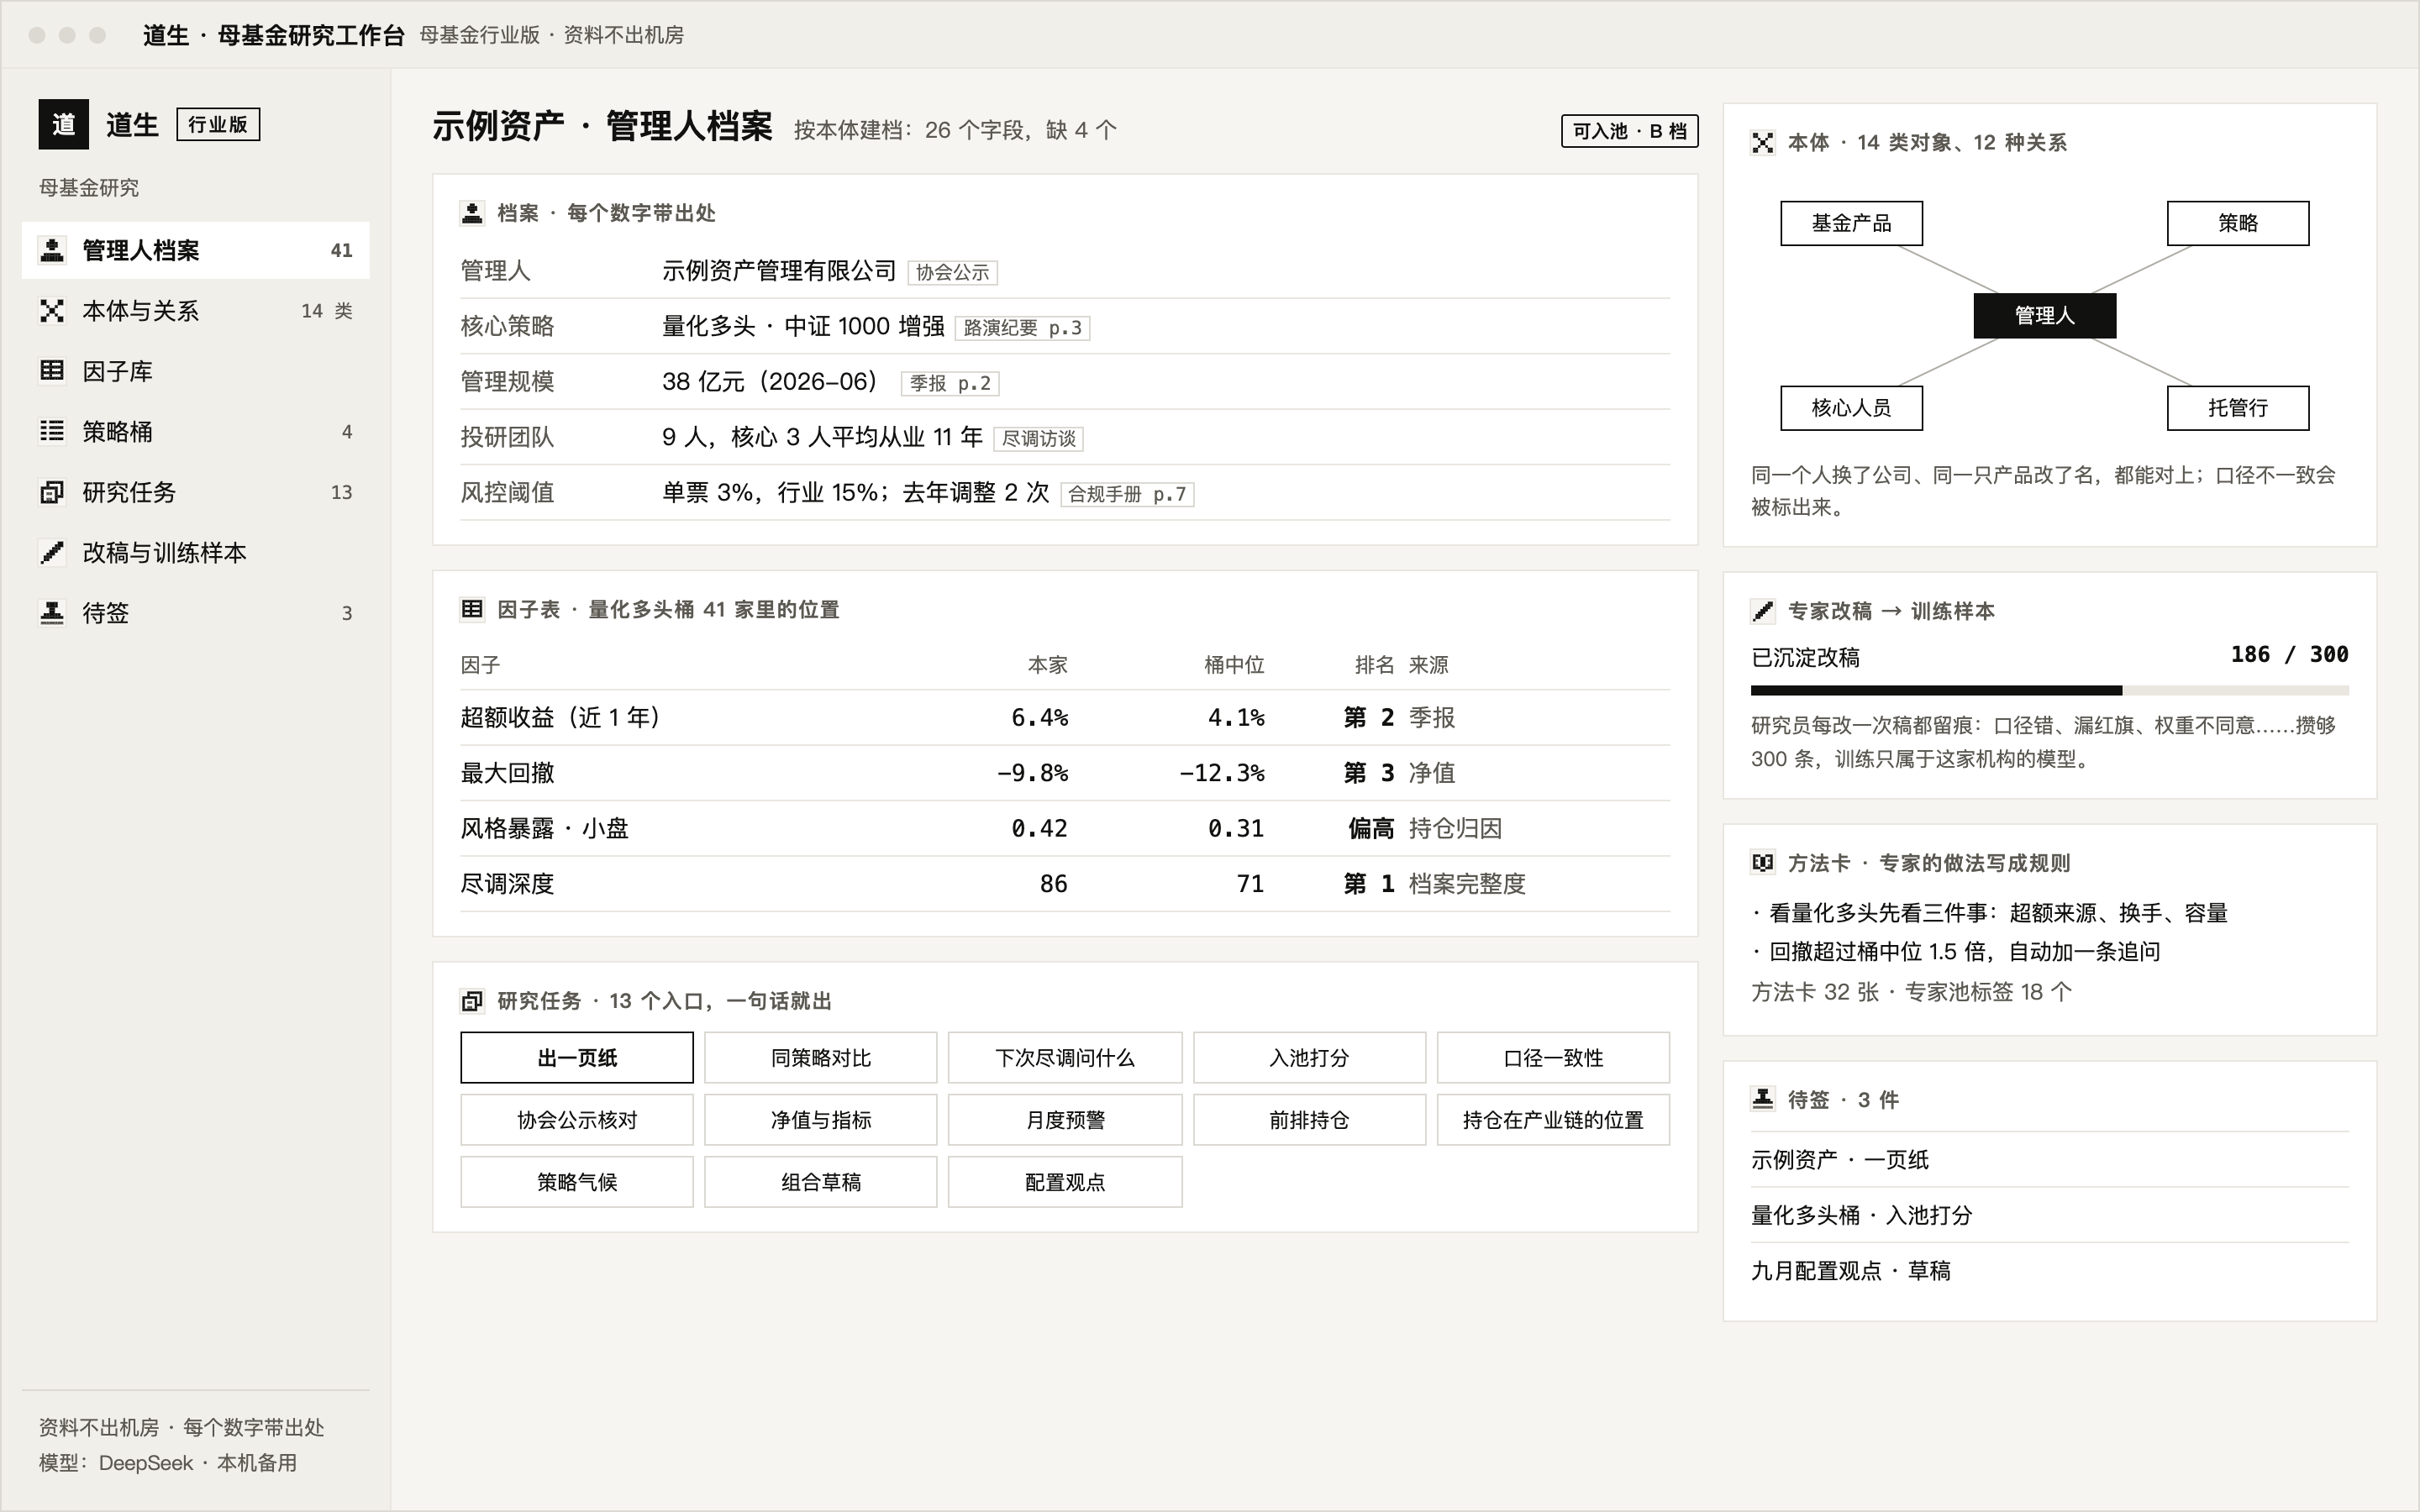Click the pencil icon beside 专家改稿 heading
Image resolution: width=2420 pixels, height=1512 pixels.
[1763, 611]
